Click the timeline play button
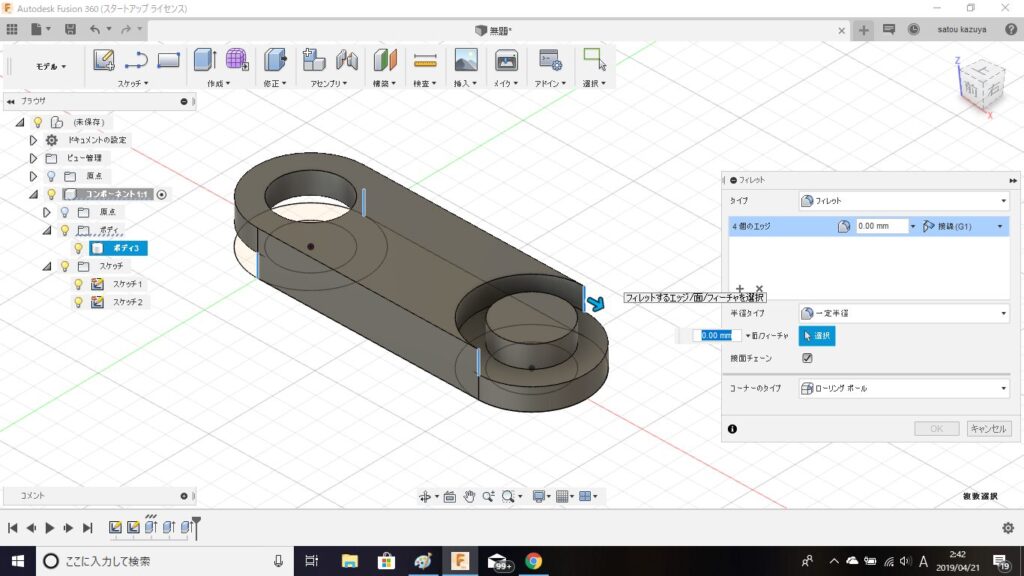This screenshot has width=1024, height=576. (50, 528)
